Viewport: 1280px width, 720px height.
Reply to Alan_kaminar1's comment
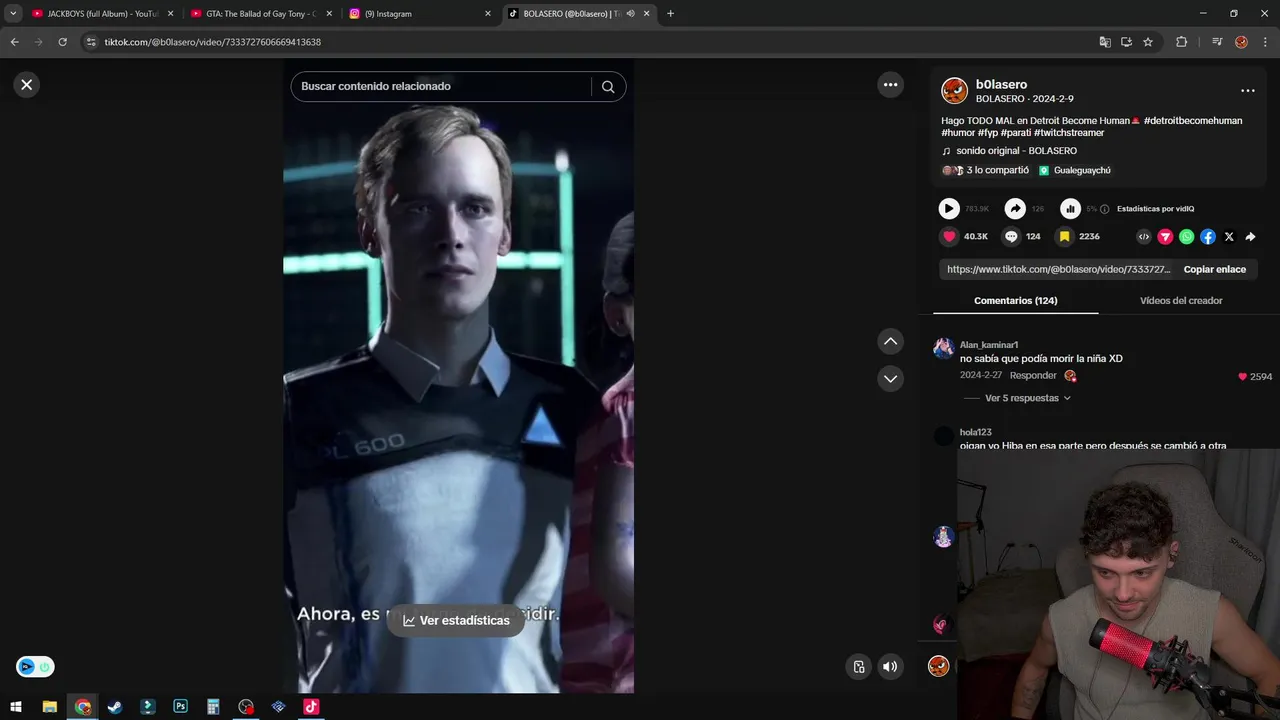(x=1033, y=376)
